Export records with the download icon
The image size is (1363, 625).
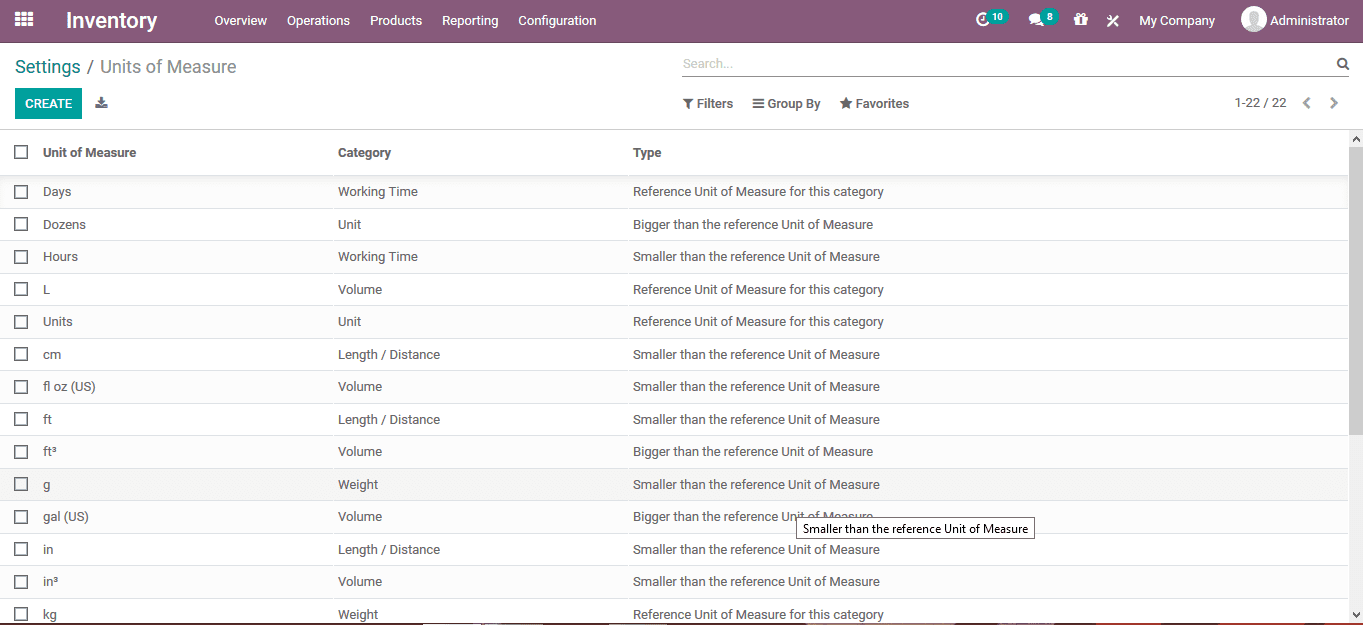tap(101, 103)
